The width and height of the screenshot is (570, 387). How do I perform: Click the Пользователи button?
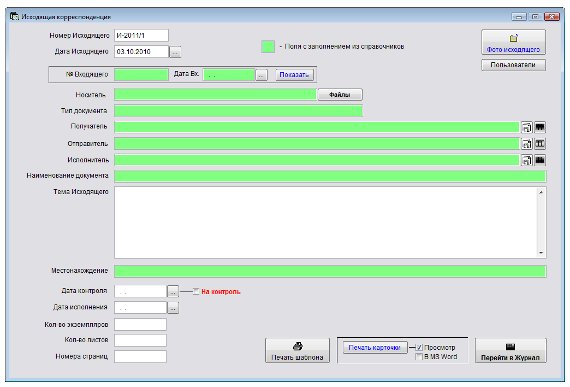[x=513, y=65]
